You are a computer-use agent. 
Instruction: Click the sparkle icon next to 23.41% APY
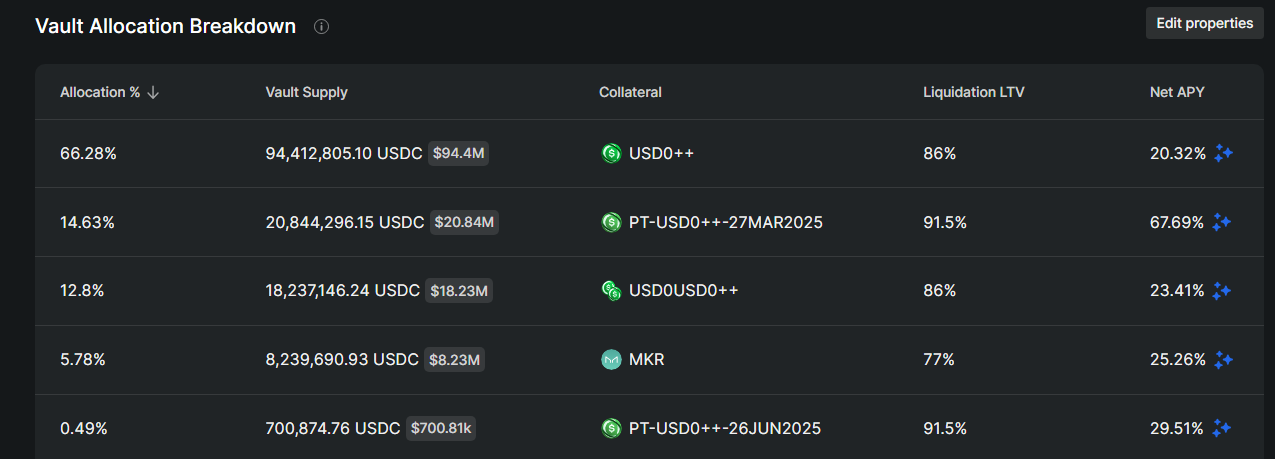pos(1221,290)
